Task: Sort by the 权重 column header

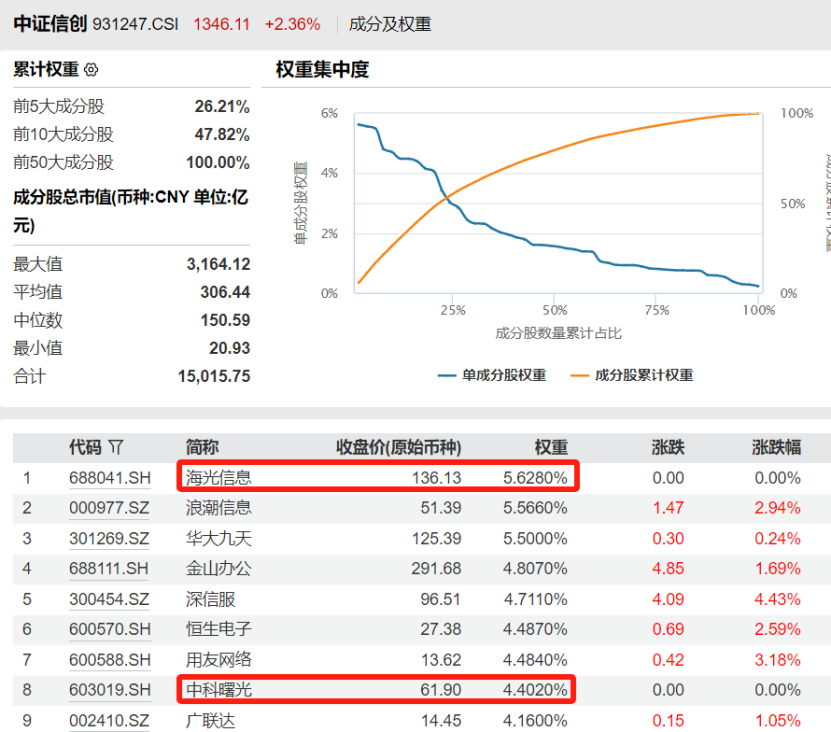Action: pos(551,447)
